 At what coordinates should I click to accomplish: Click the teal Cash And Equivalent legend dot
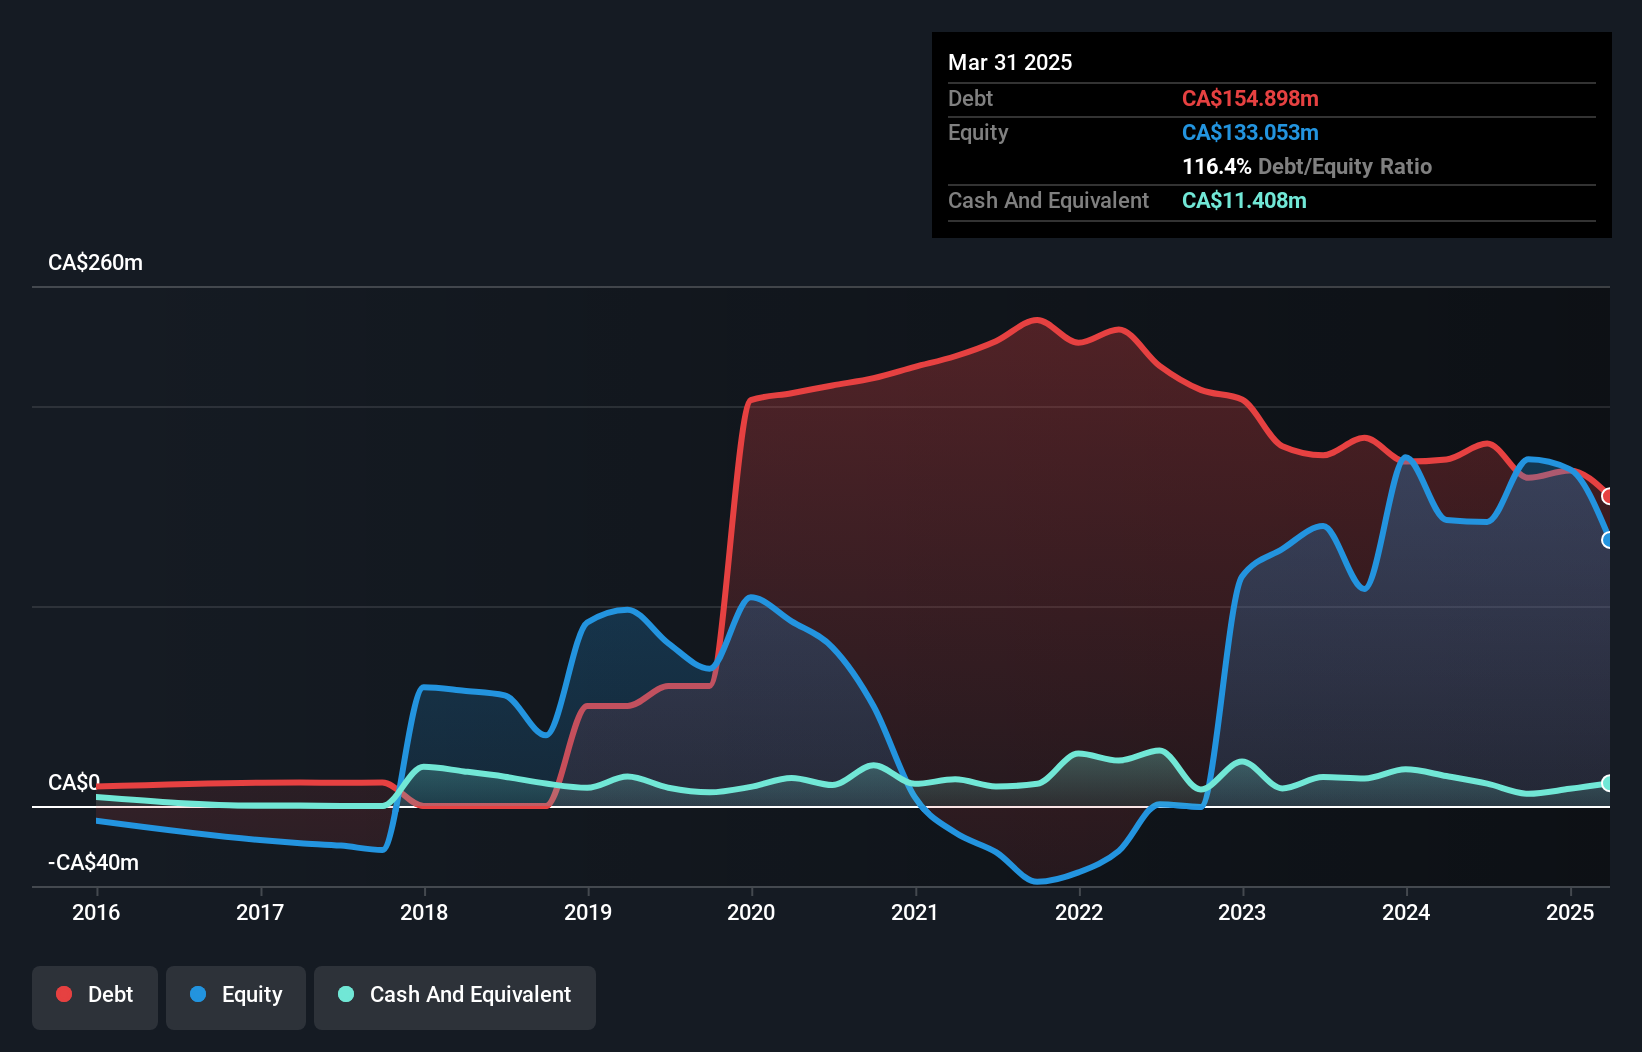346,994
